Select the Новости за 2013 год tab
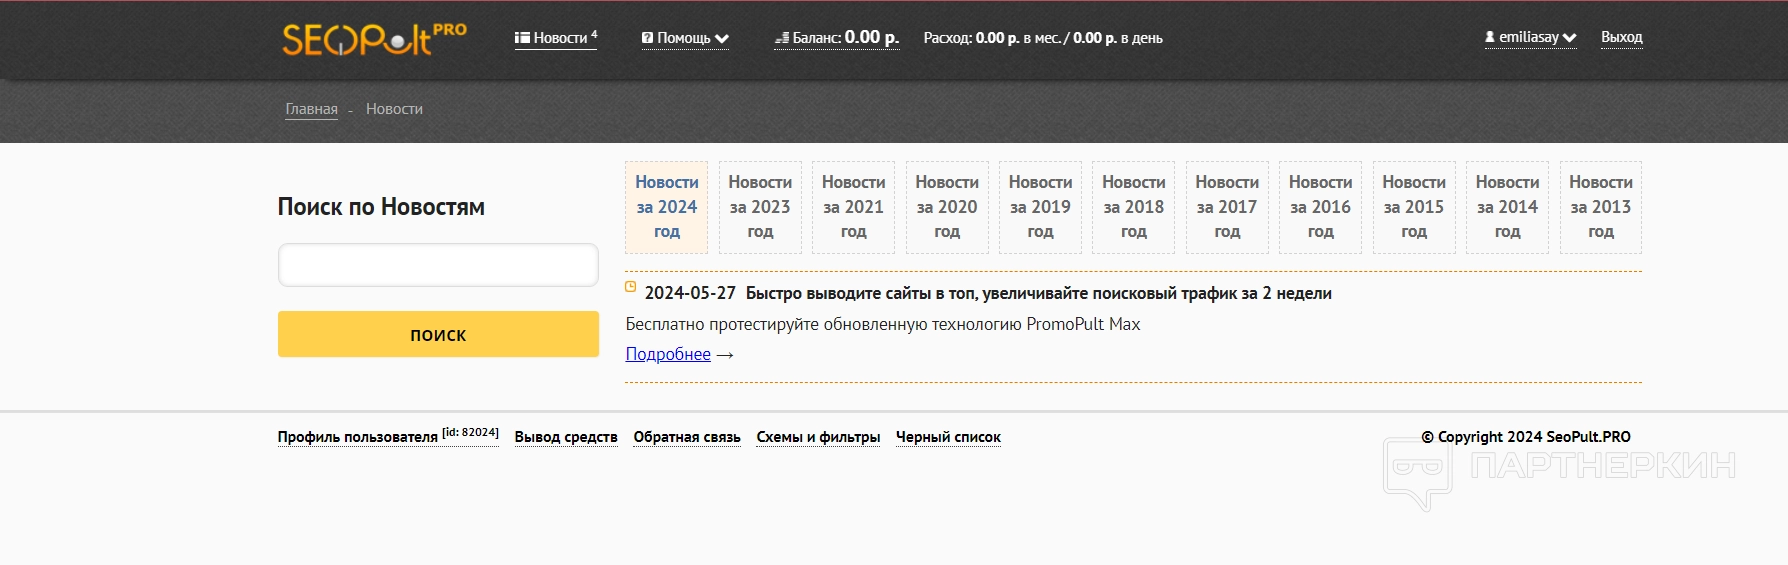The height and width of the screenshot is (565, 1788). (x=1601, y=207)
